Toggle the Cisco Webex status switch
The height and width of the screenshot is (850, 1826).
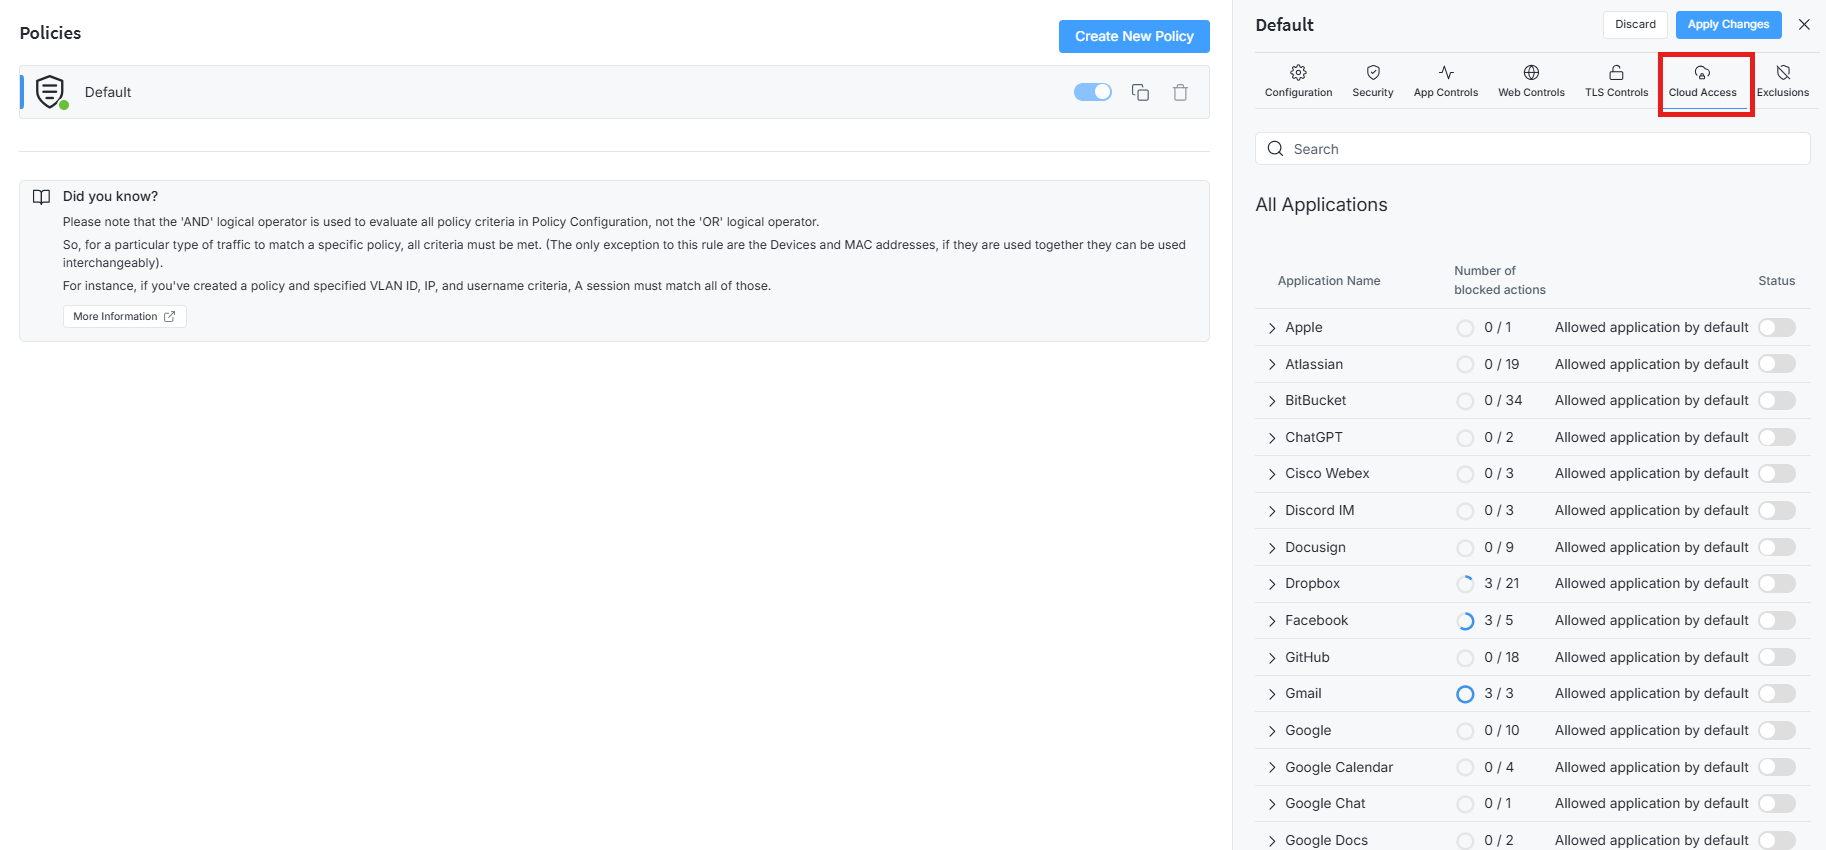(x=1777, y=473)
